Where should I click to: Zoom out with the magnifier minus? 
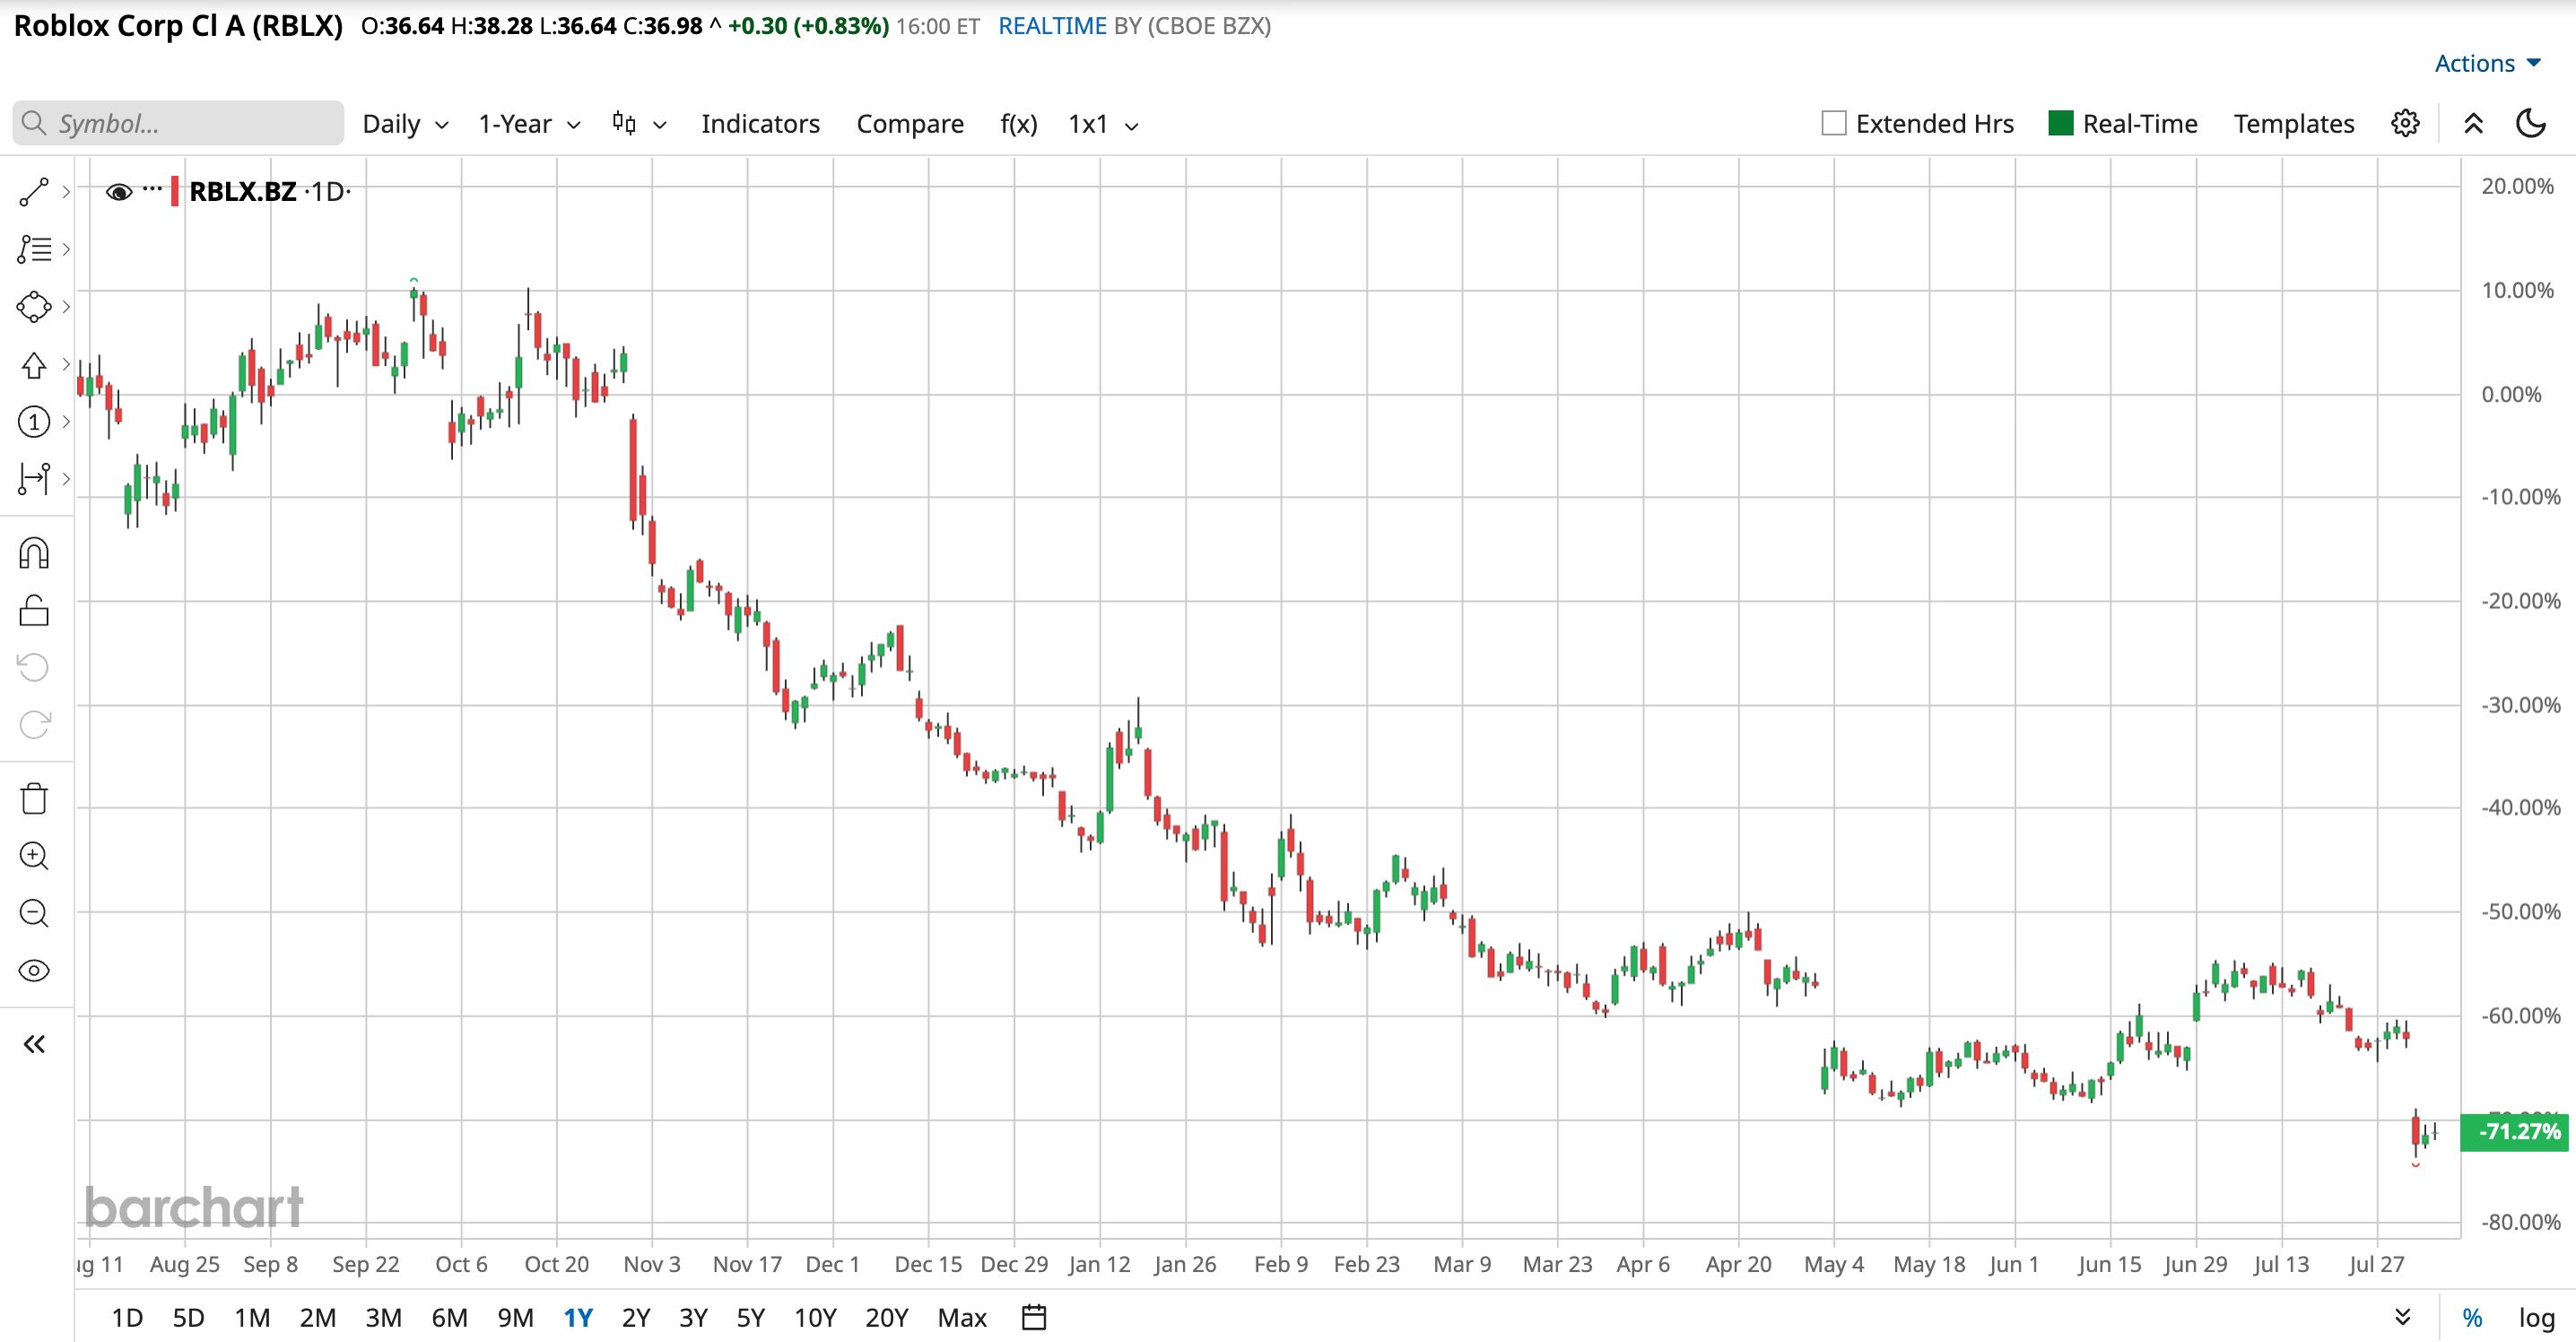point(34,913)
